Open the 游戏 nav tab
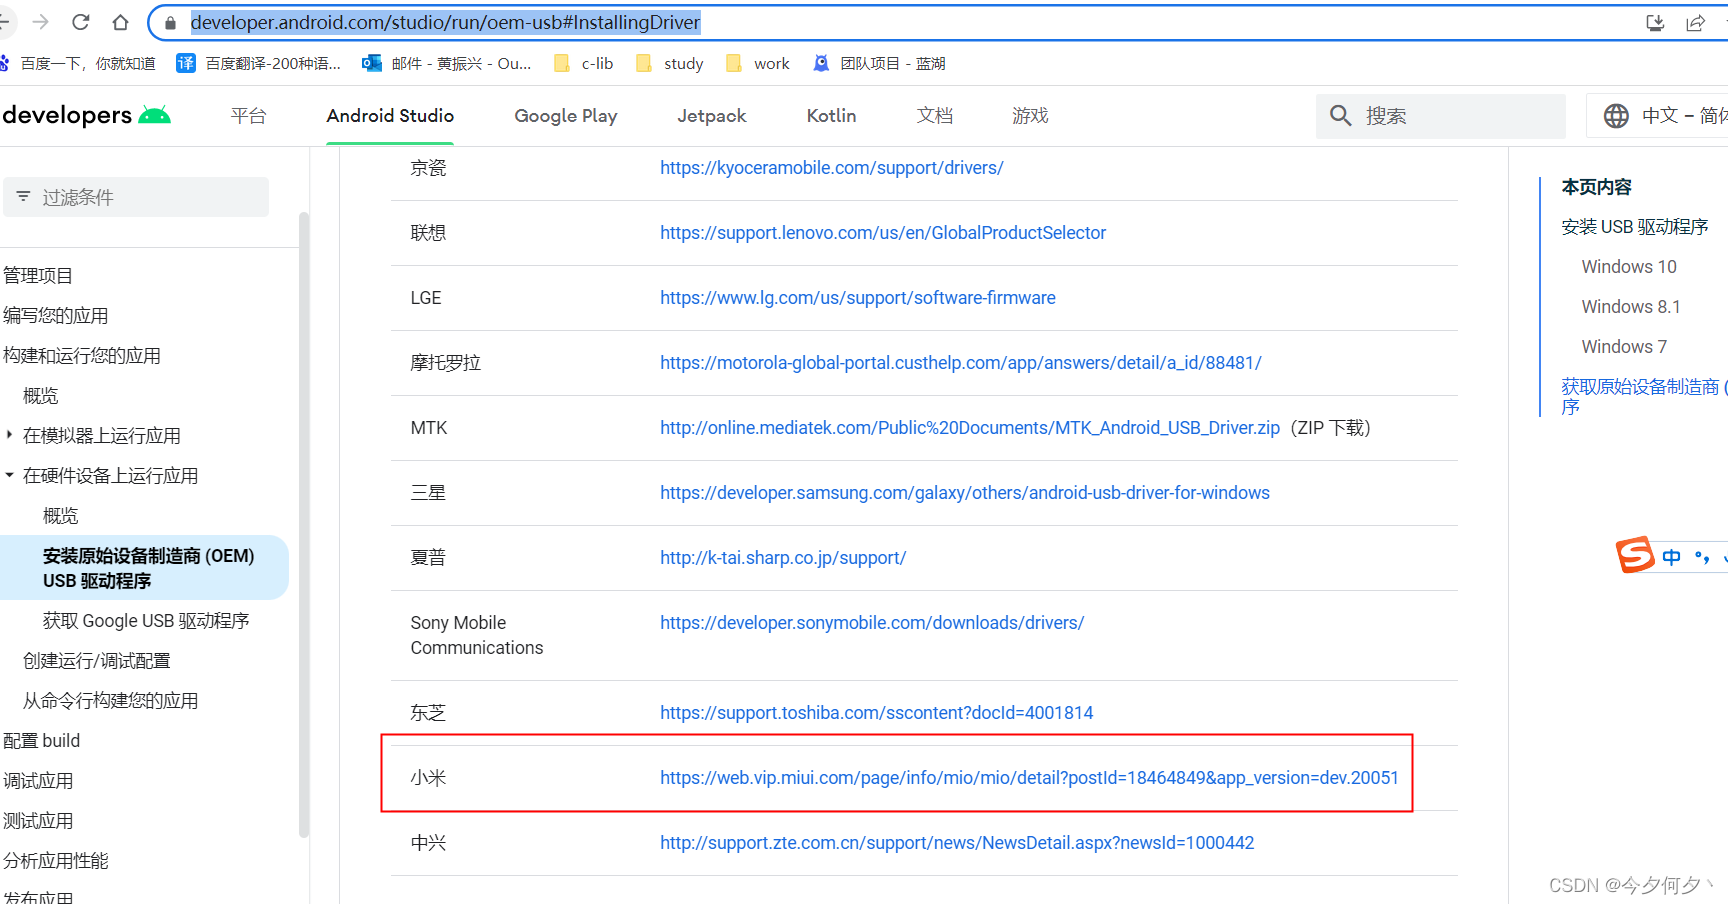 pyautogui.click(x=1030, y=116)
